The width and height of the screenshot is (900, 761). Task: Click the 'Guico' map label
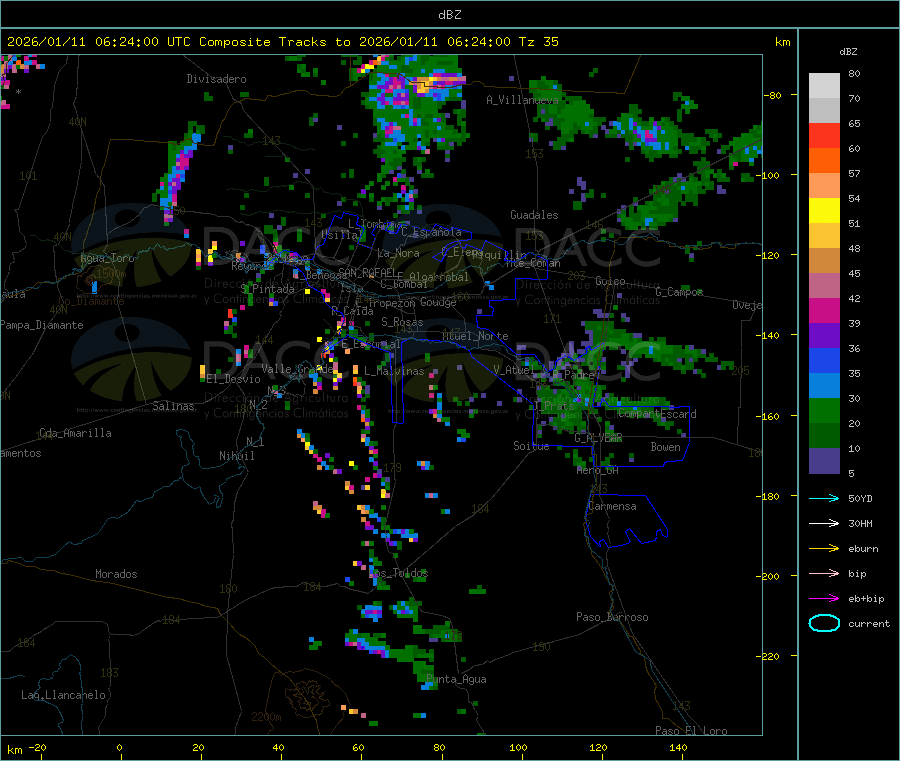[610, 282]
